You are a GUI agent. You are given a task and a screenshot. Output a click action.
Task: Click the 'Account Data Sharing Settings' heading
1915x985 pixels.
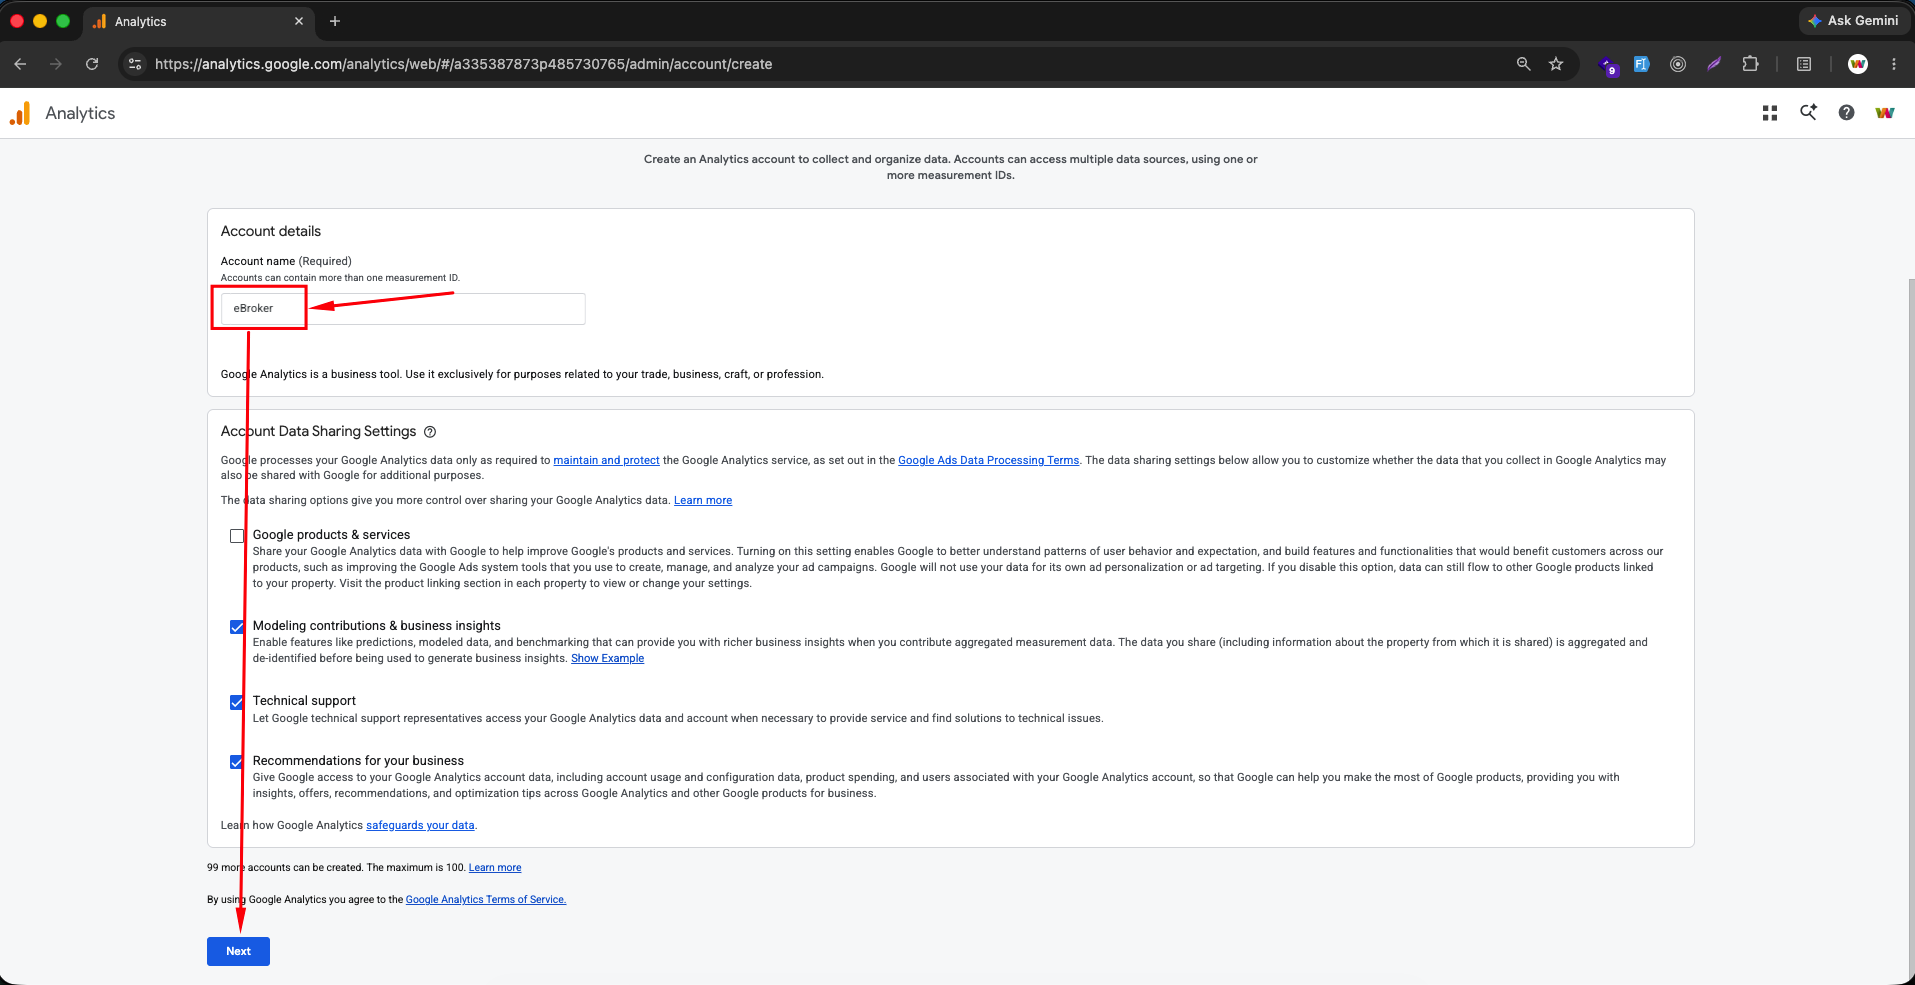[x=318, y=431]
